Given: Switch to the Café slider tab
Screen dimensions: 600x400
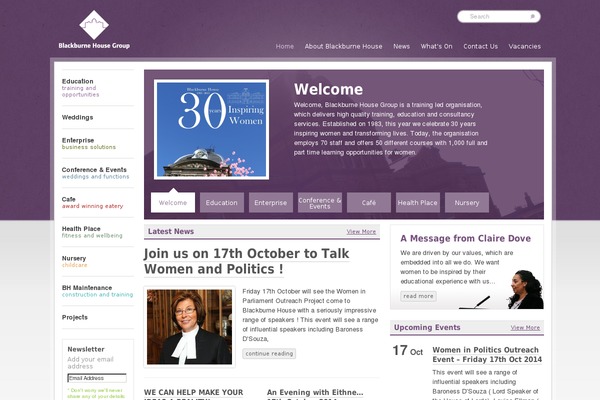Looking at the screenshot, I should point(369,202).
